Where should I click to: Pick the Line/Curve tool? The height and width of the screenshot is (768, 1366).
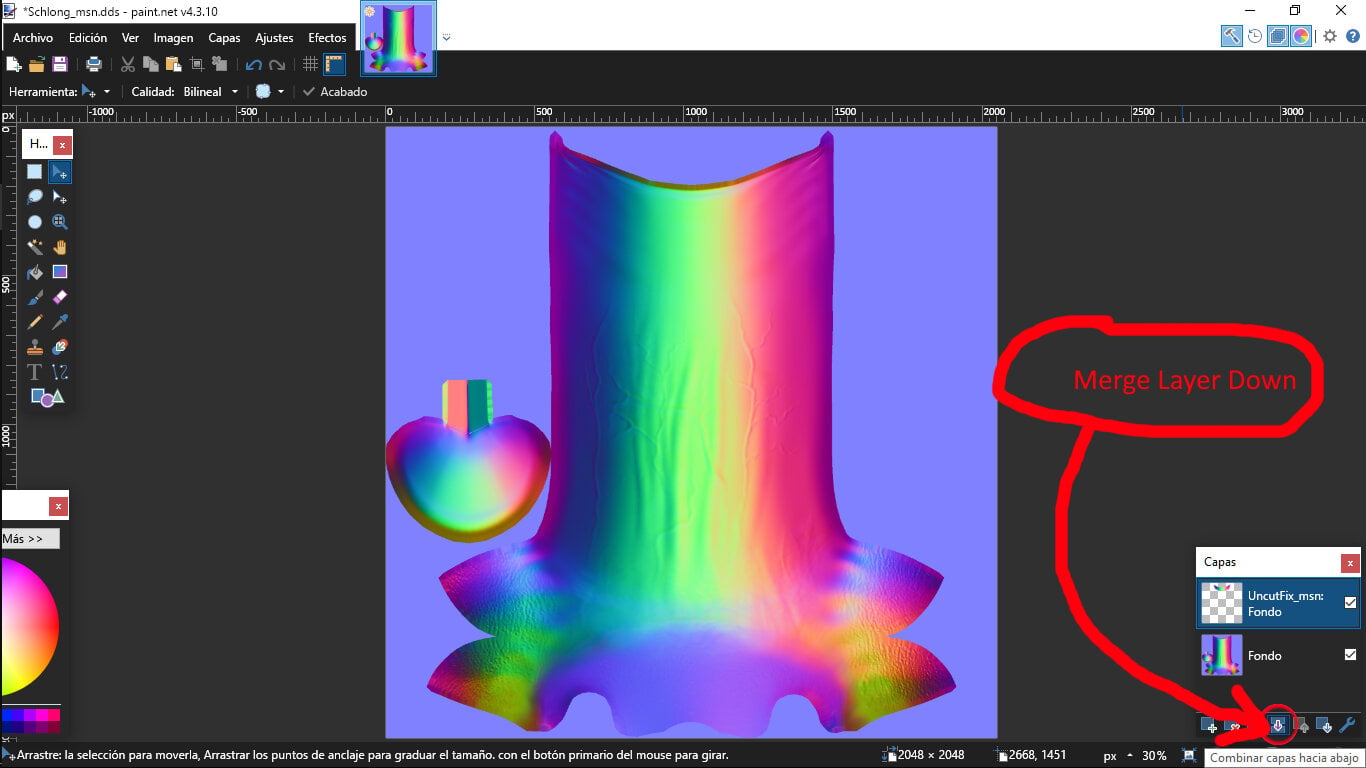pos(60,372)
